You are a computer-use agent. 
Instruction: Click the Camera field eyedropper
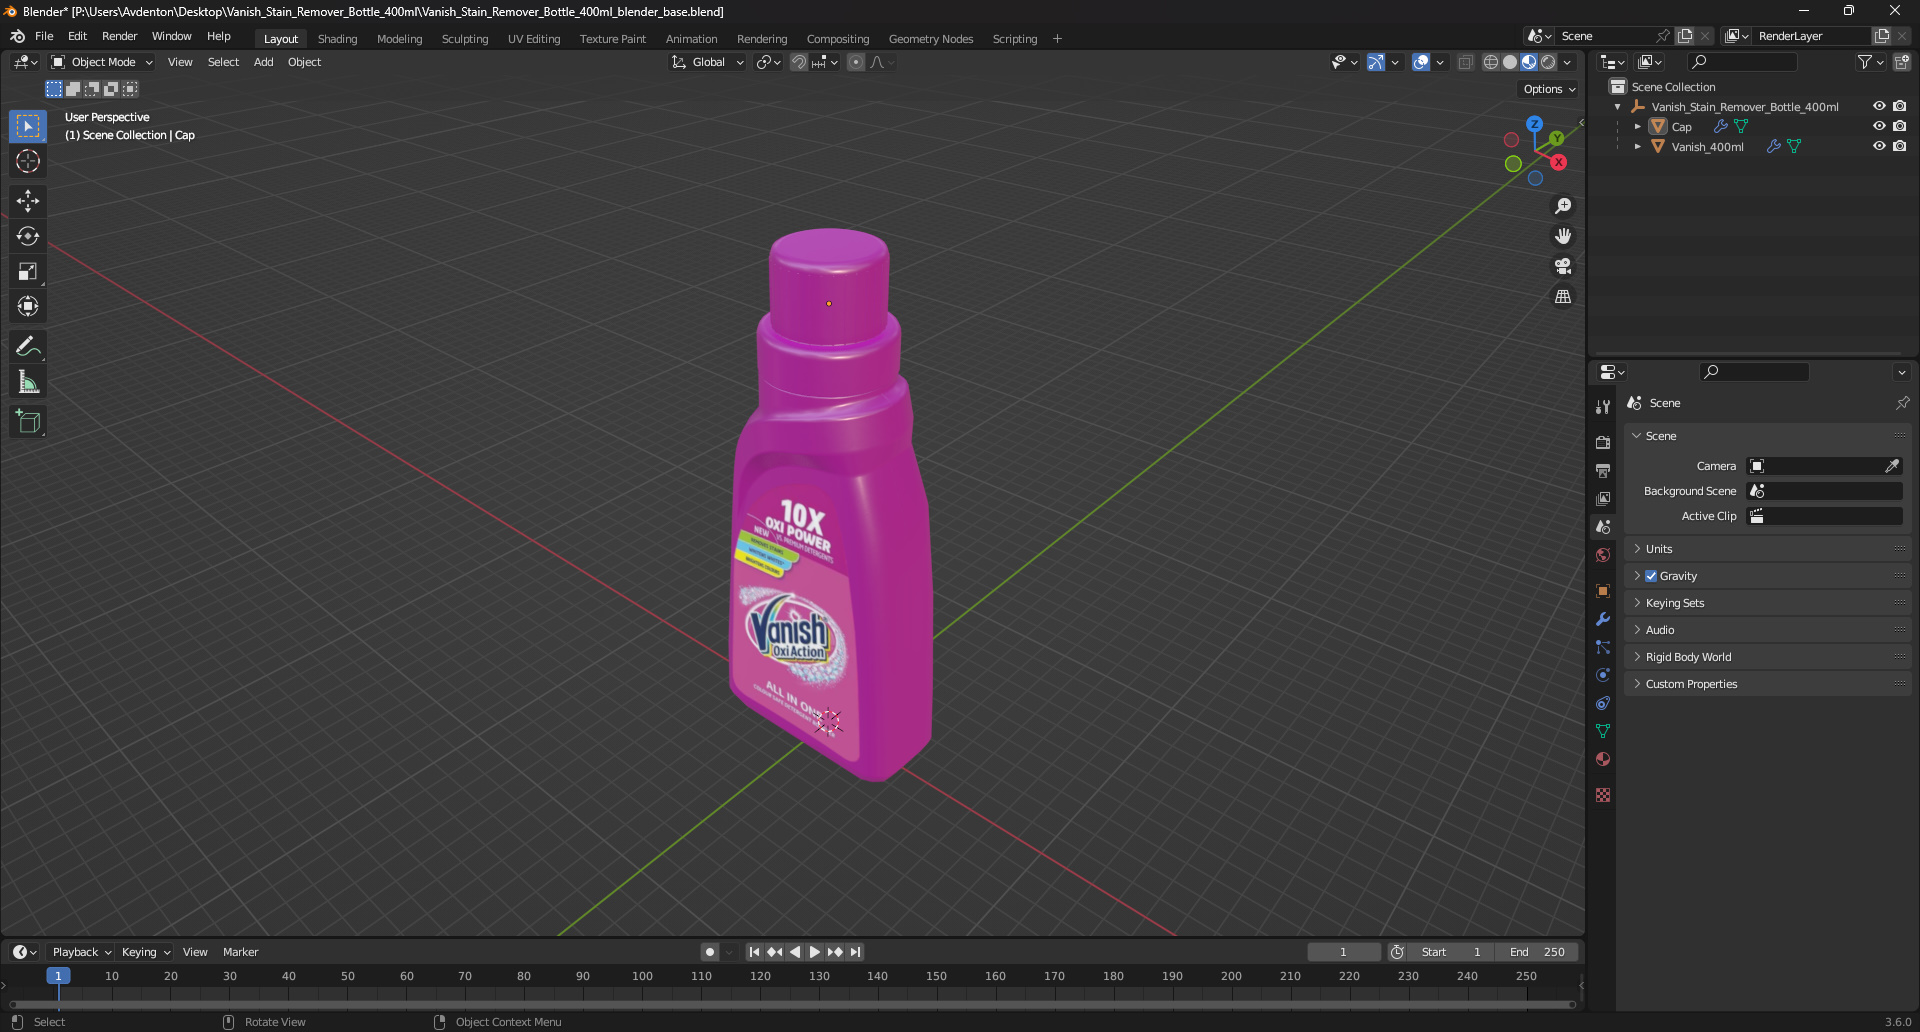1892,466
